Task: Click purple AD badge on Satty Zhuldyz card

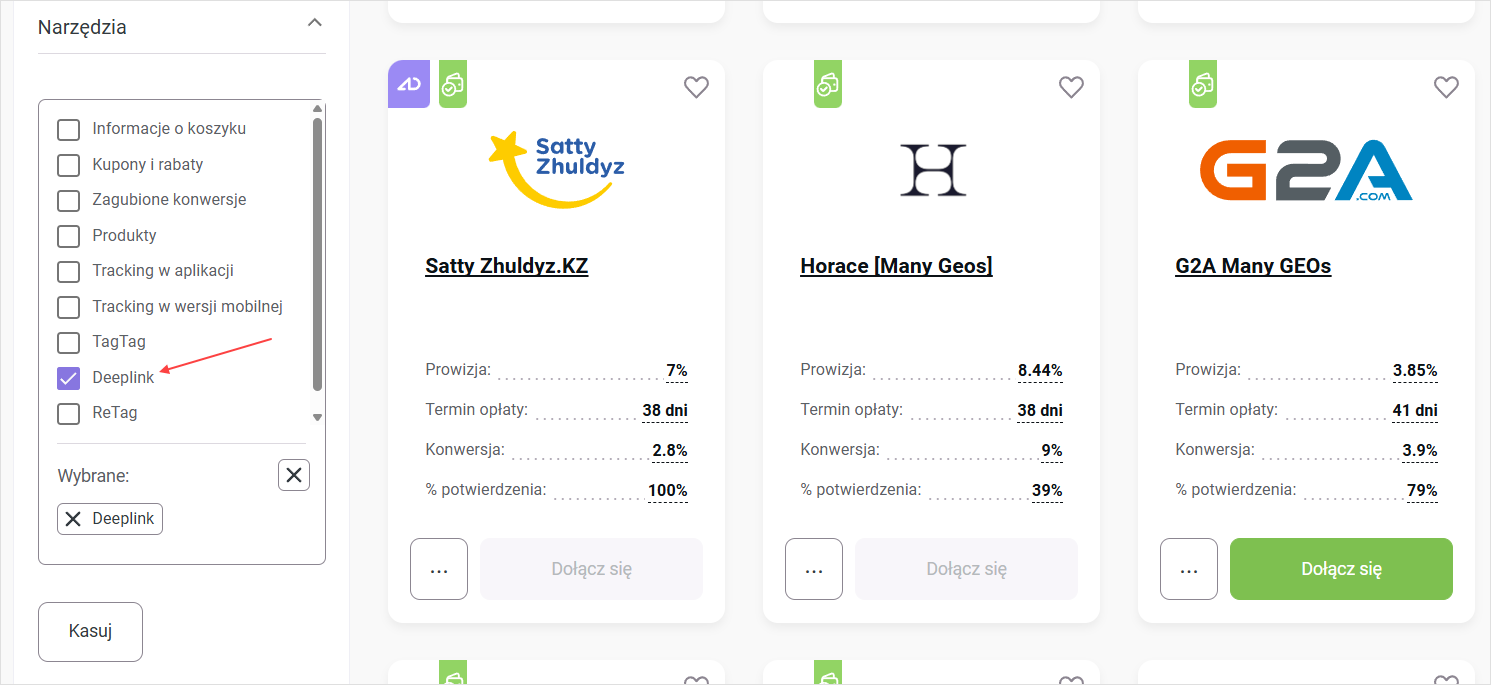Action: (409, 84)
